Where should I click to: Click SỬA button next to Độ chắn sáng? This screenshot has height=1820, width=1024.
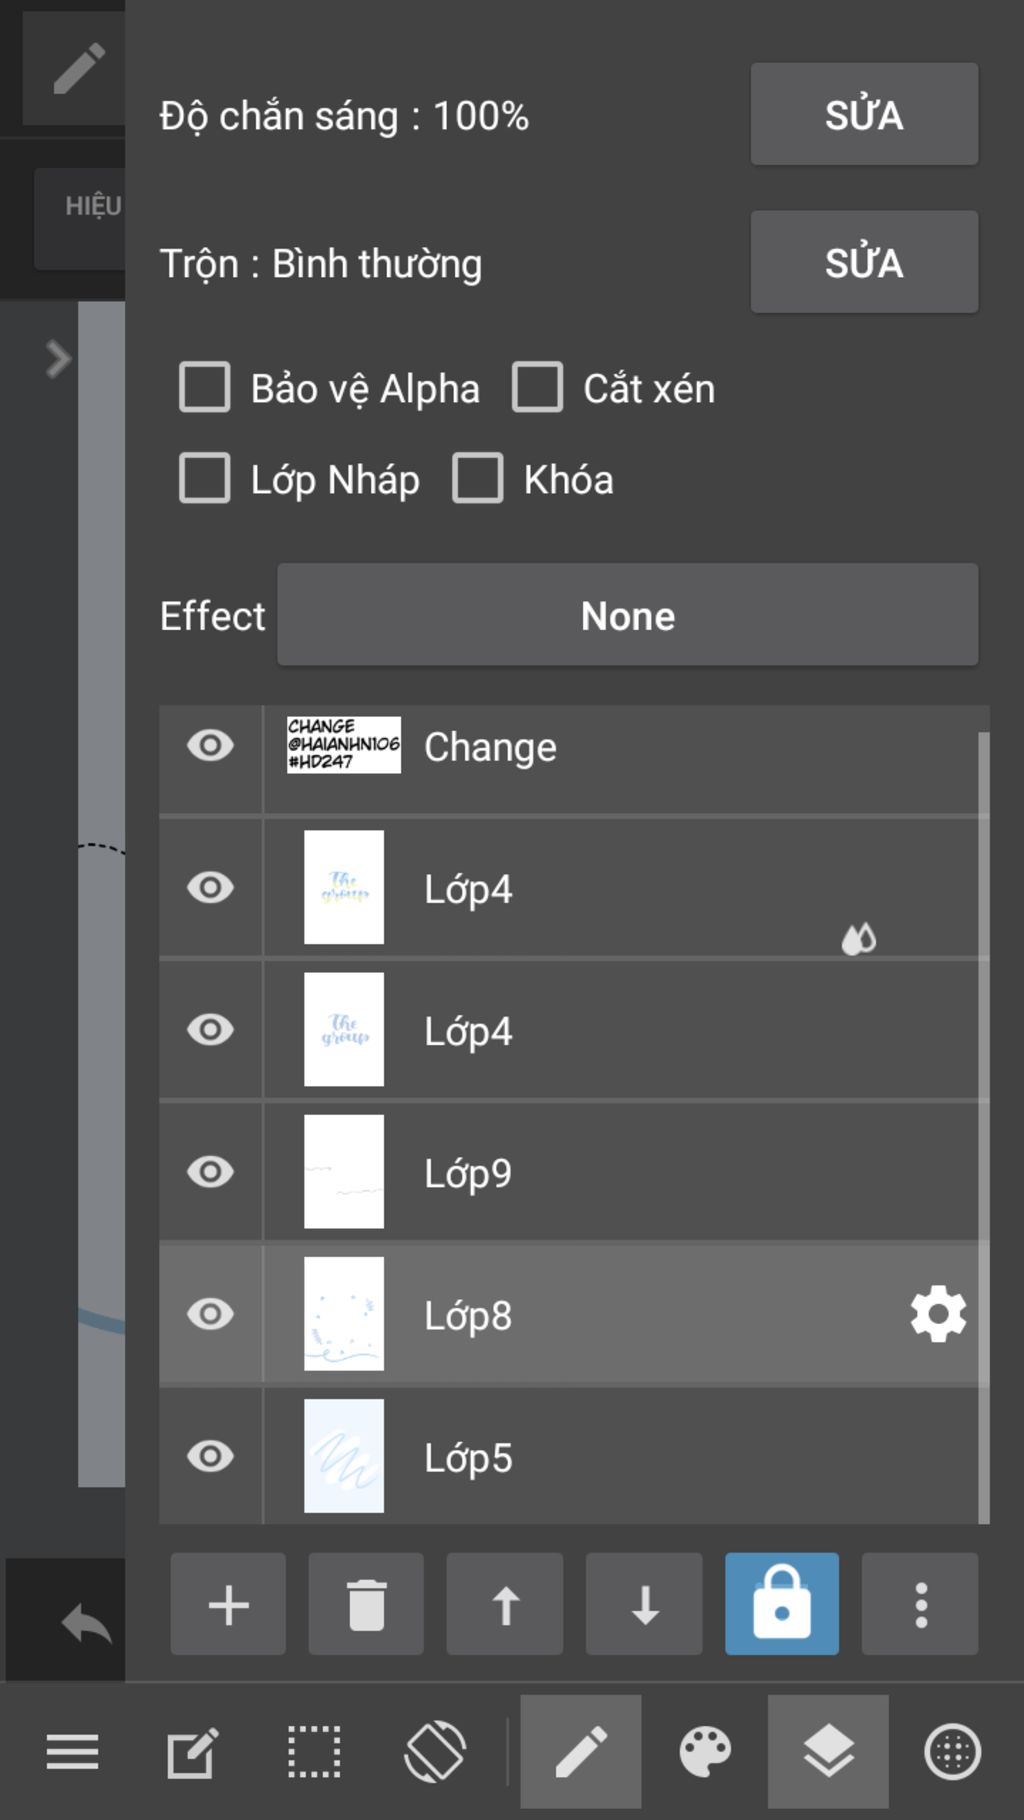point(864,114)
